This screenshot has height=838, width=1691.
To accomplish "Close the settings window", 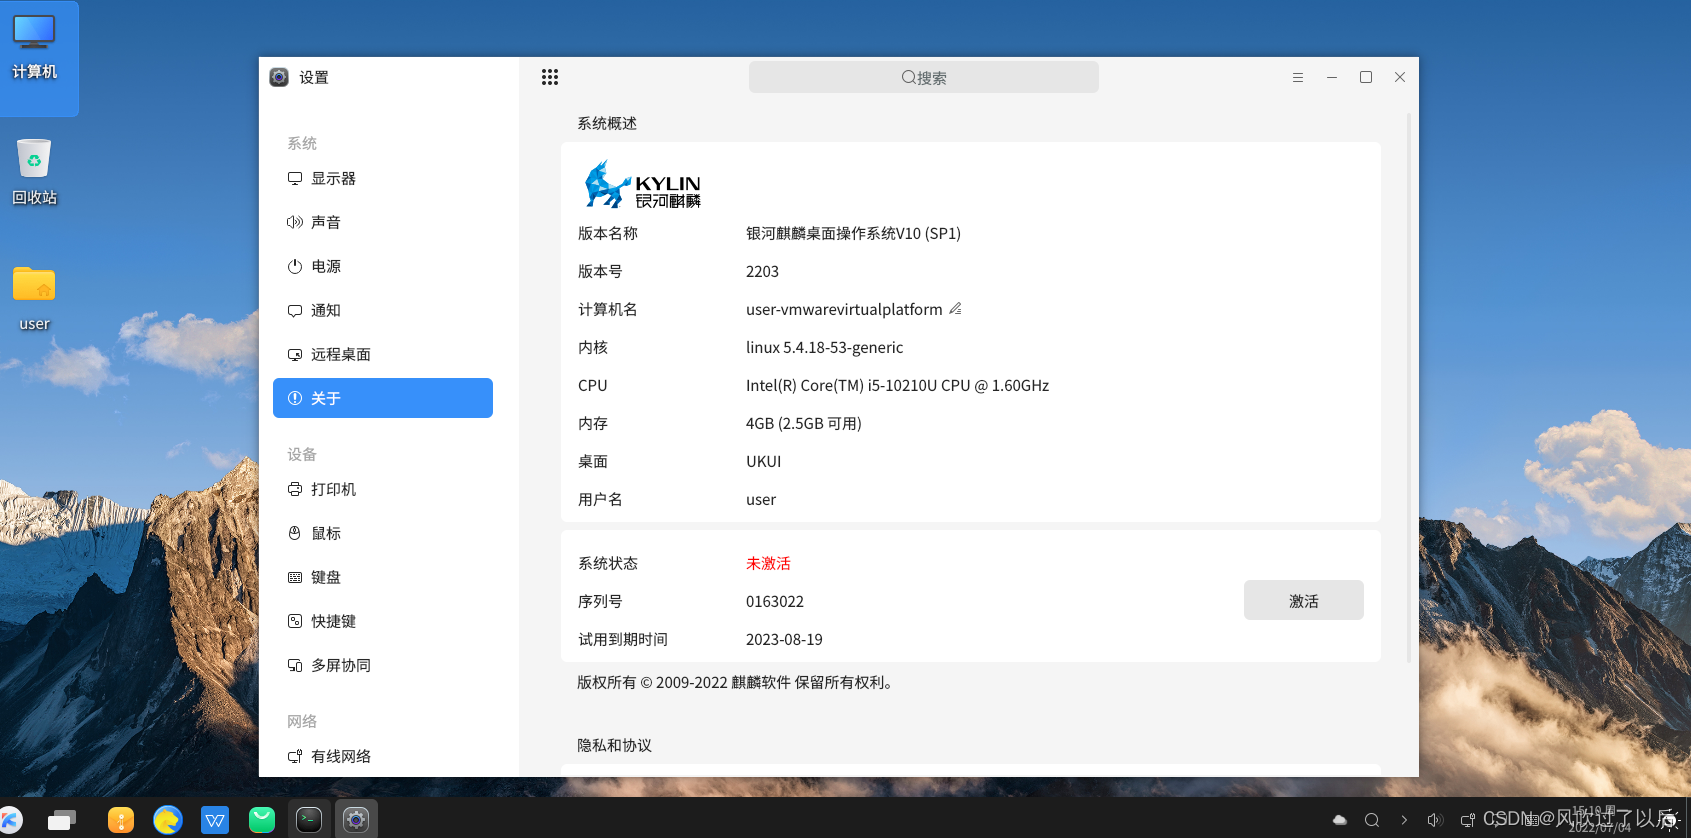I will click(1400, 77).
